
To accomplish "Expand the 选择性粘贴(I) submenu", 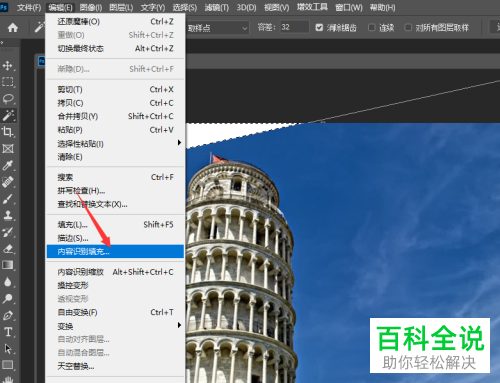I will coord(115,144).
